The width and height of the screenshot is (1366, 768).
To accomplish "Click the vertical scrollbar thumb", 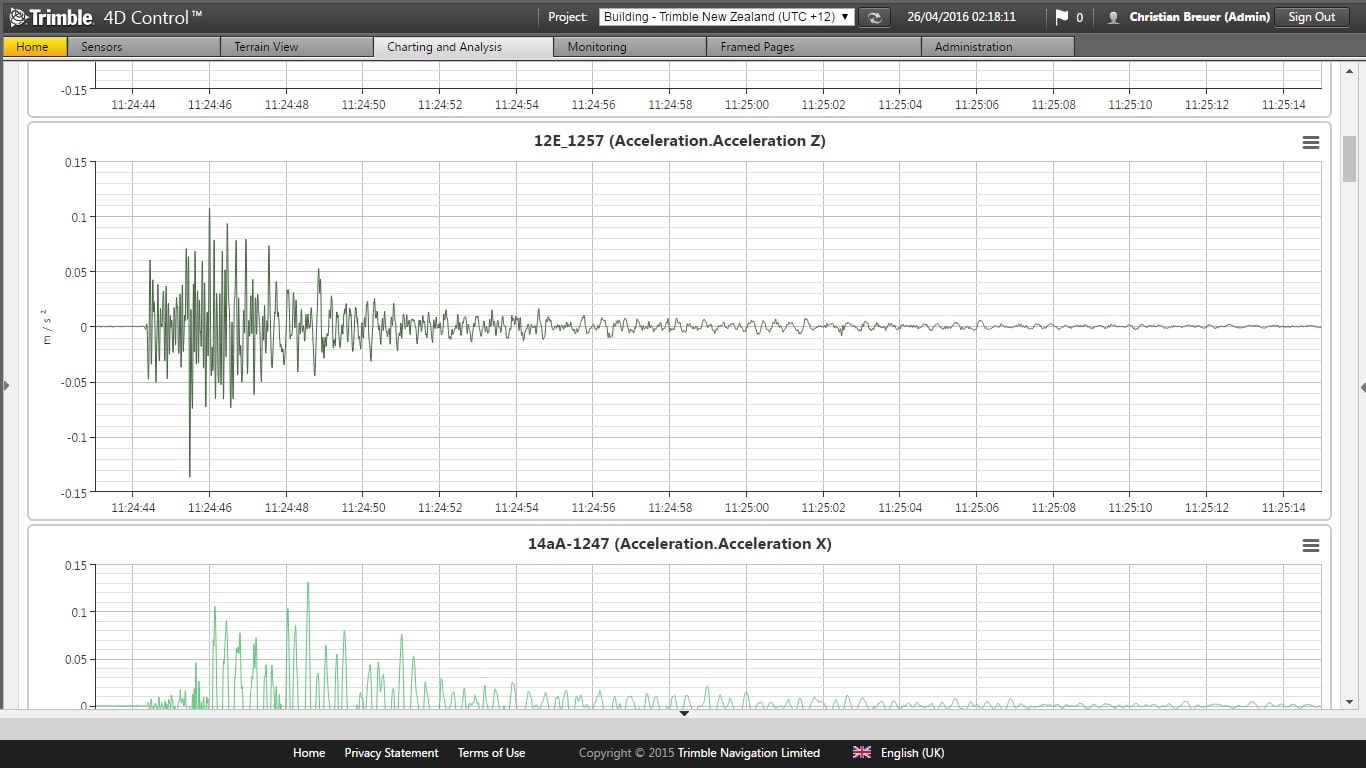I will [x=1349, y=160].
